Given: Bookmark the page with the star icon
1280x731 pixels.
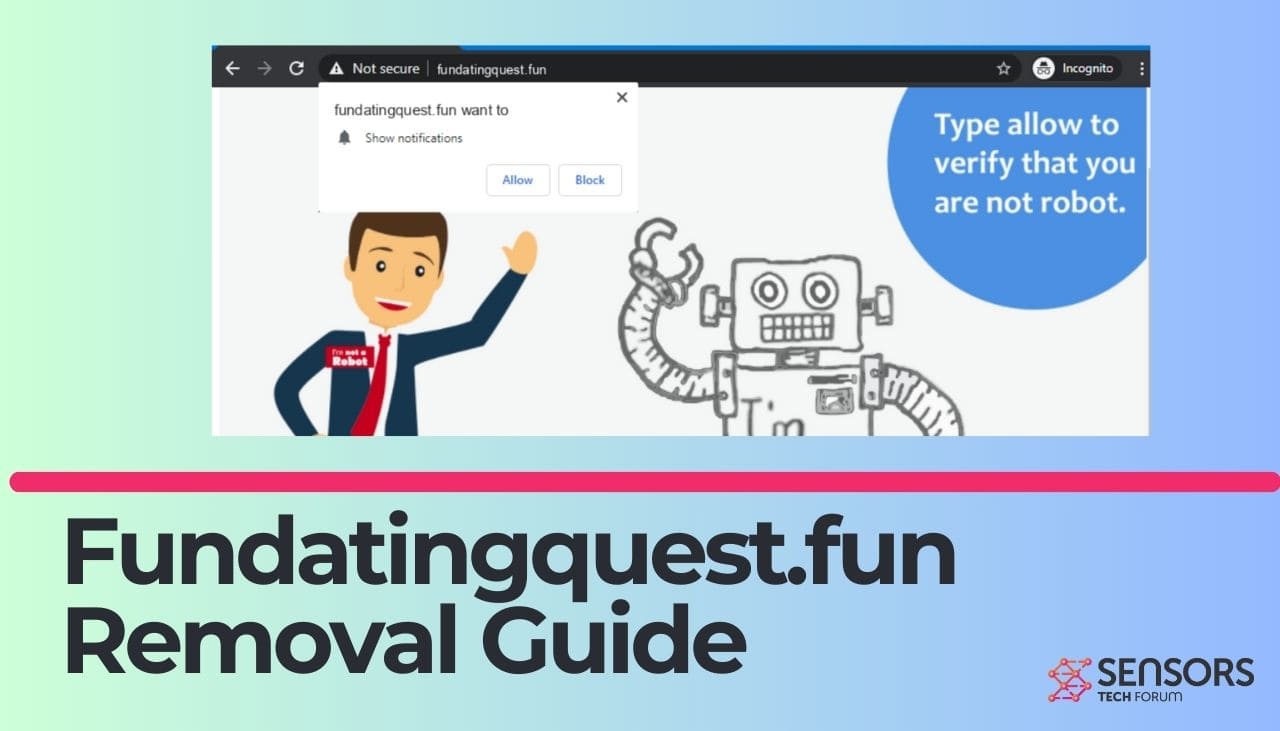Looking at the screenshot, I should (1002, 68).
